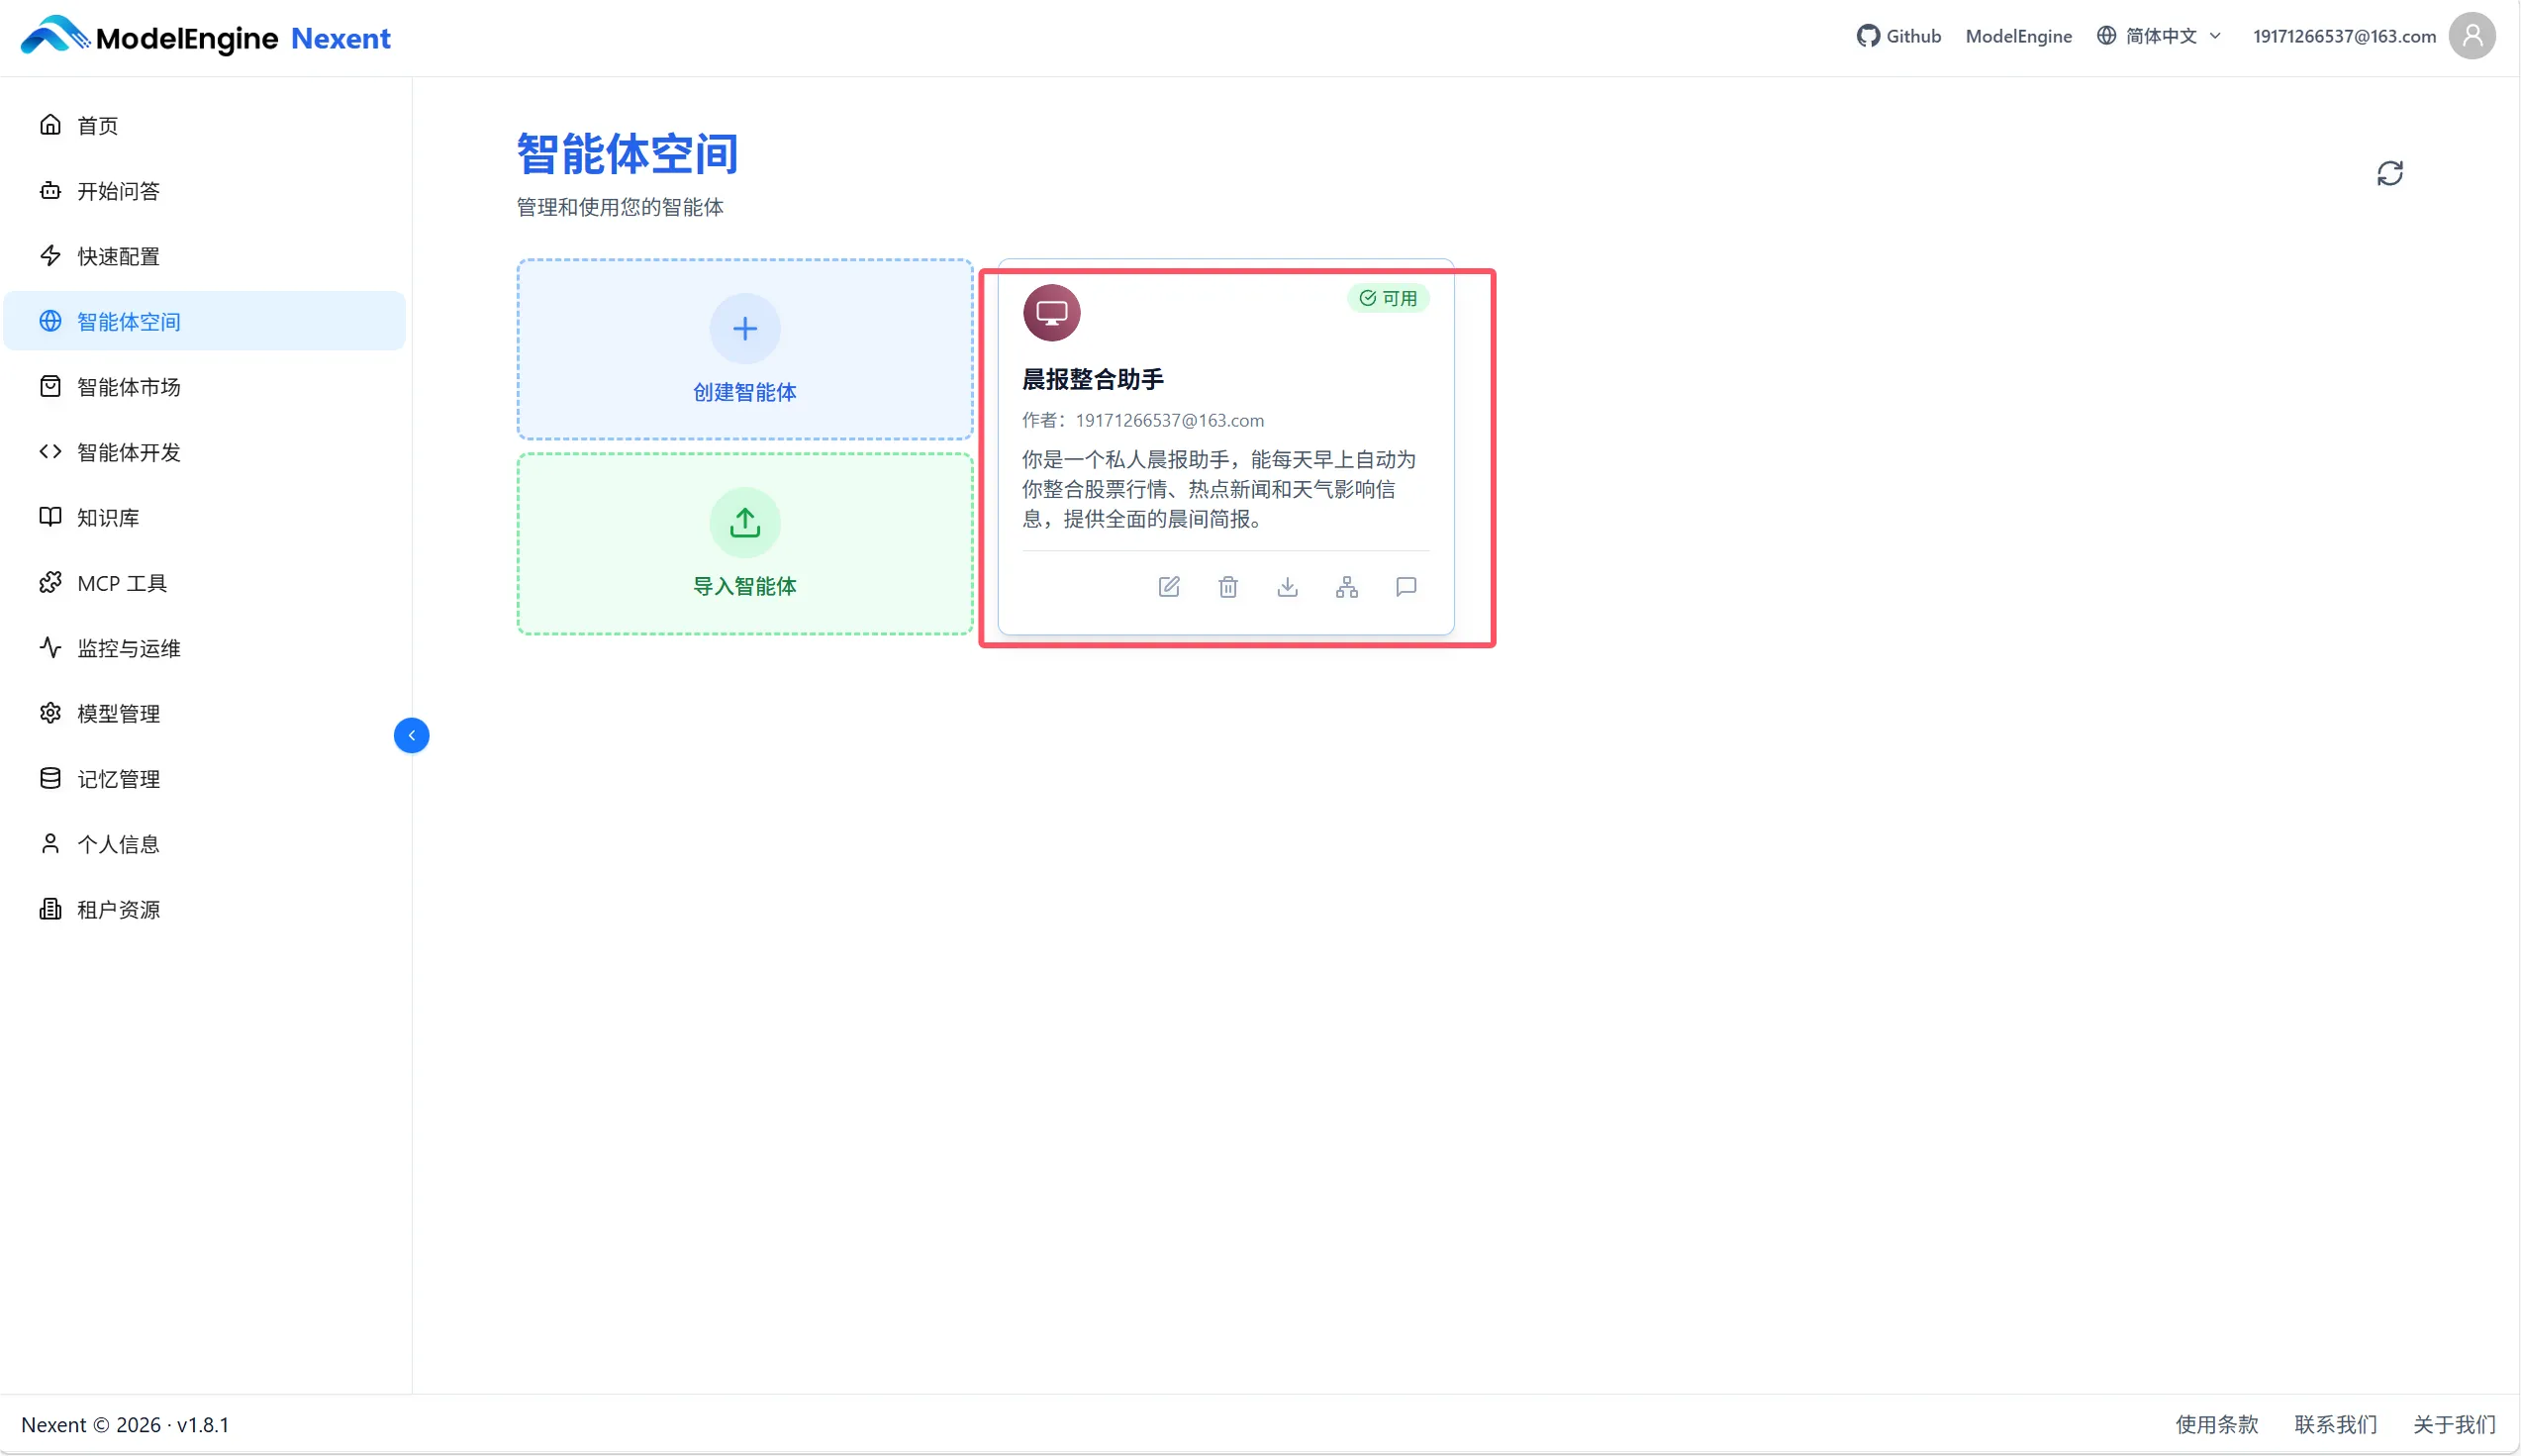Click the 使用条款 footer link
This screenshot has height=1456, width=2521.
coord(2216,1424)
